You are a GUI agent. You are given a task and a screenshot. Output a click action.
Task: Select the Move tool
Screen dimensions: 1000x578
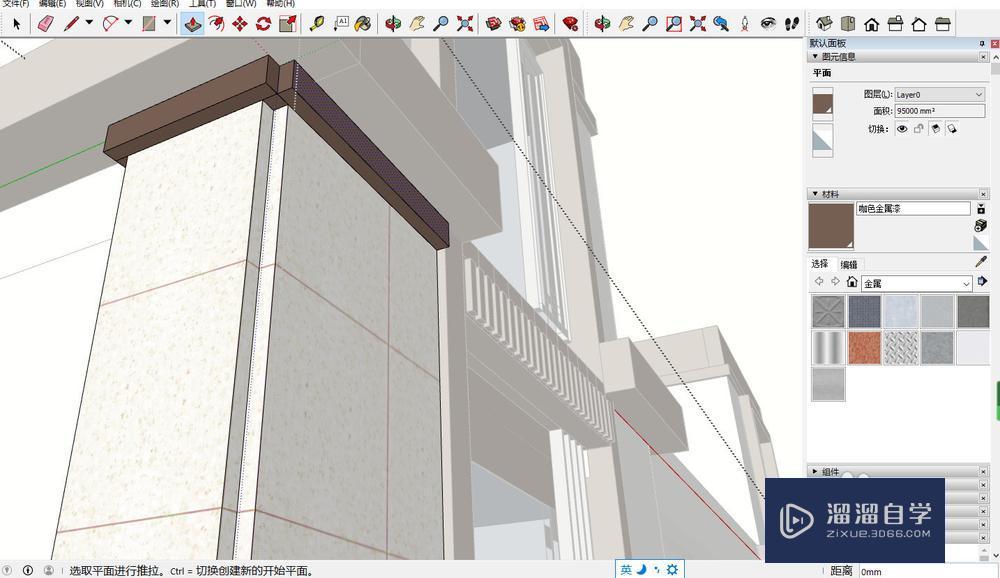click(240, 24)
